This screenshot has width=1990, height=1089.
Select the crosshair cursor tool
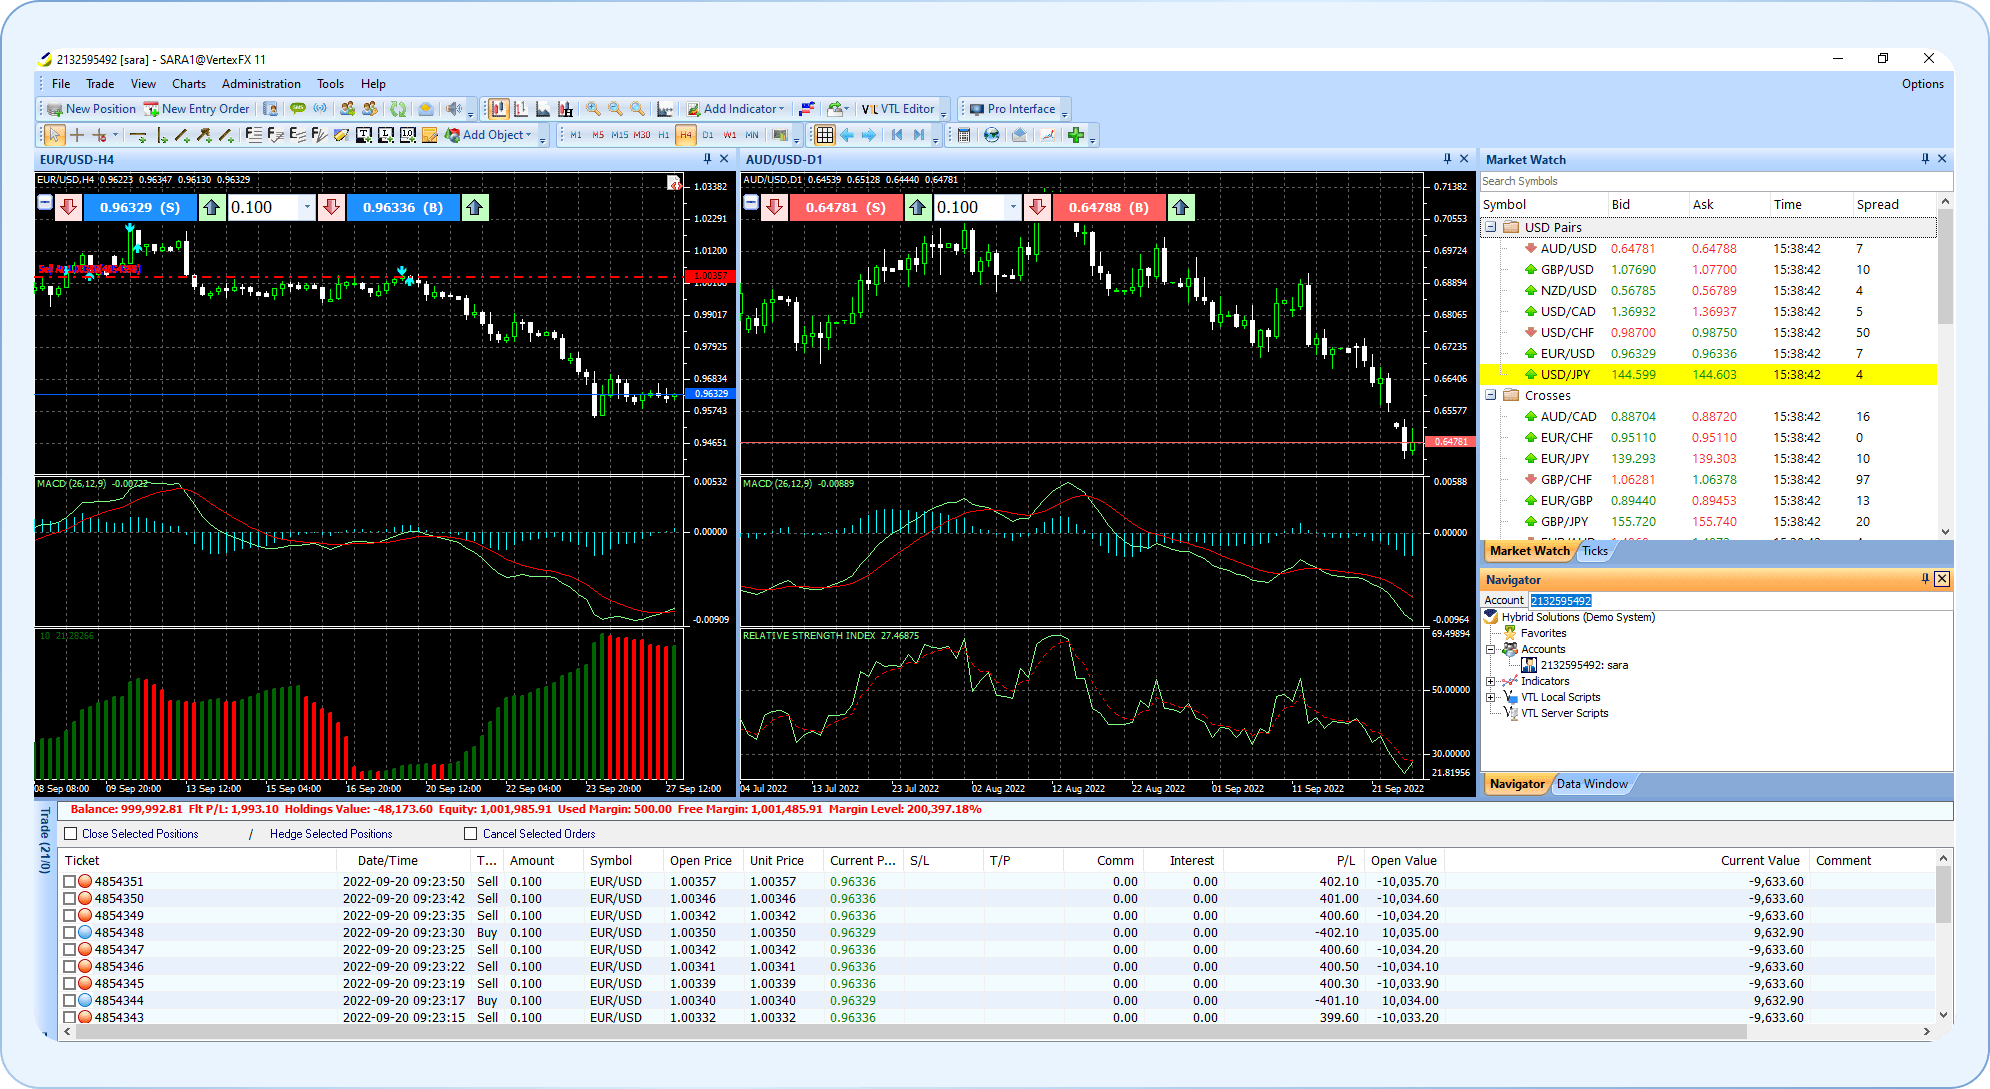(x=77, y=135)
